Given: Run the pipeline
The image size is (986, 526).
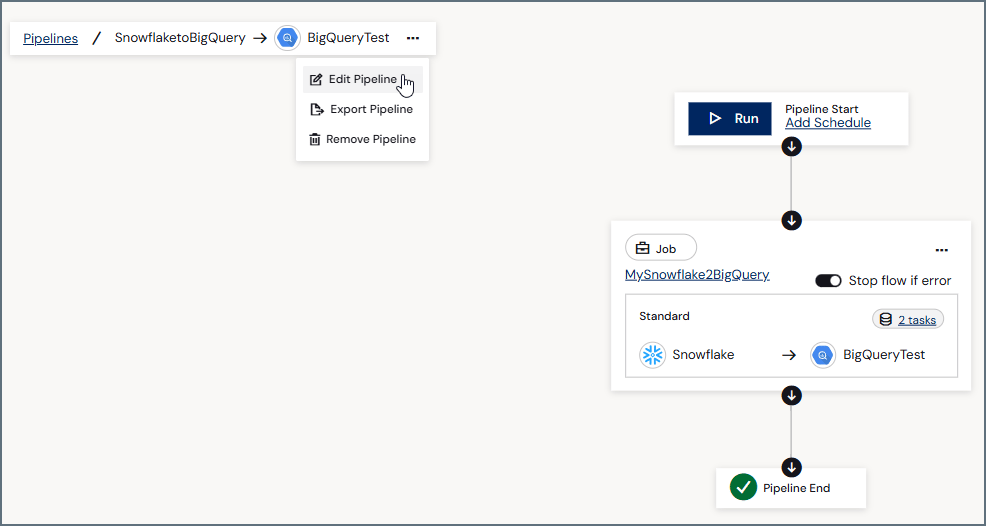Looking at the screenshot, I should pyautogui.click(x=729, y=118).
